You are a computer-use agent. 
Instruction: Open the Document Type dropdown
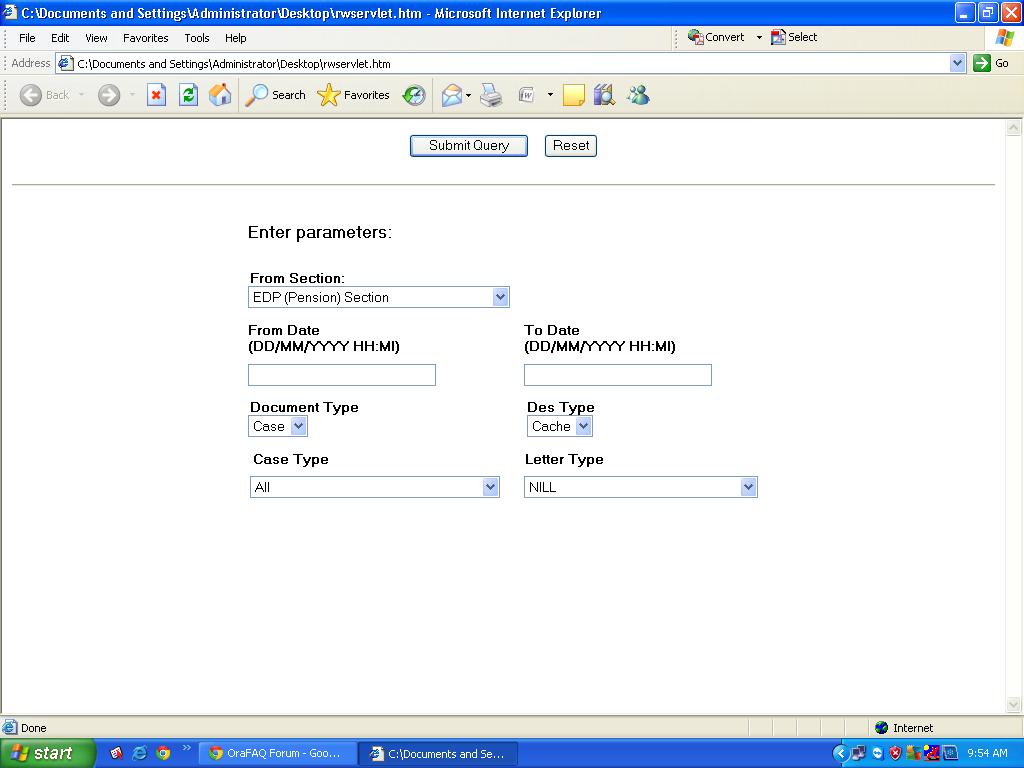click(x=298, y=426)
